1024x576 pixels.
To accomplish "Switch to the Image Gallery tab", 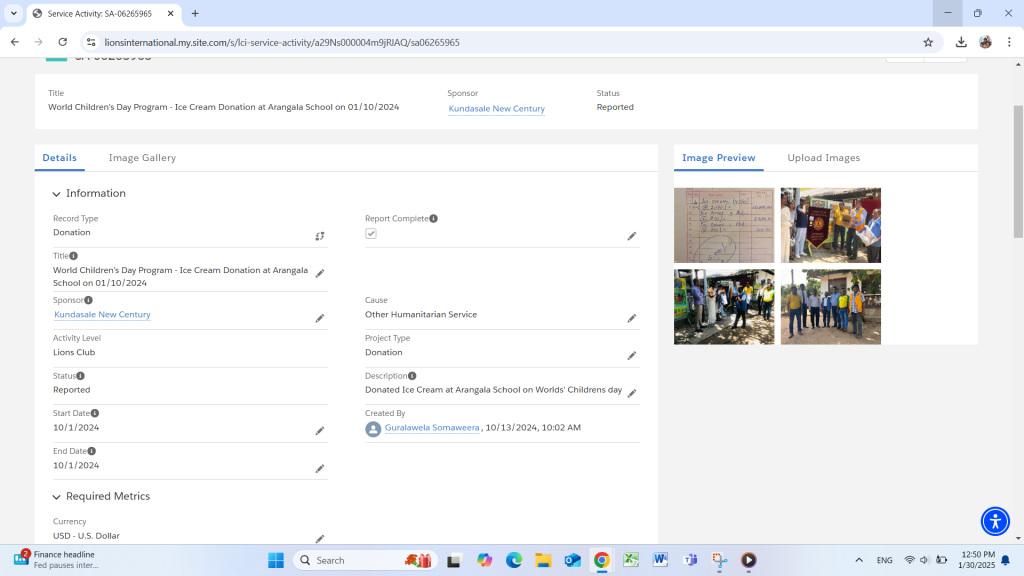I will click(142, 158).
